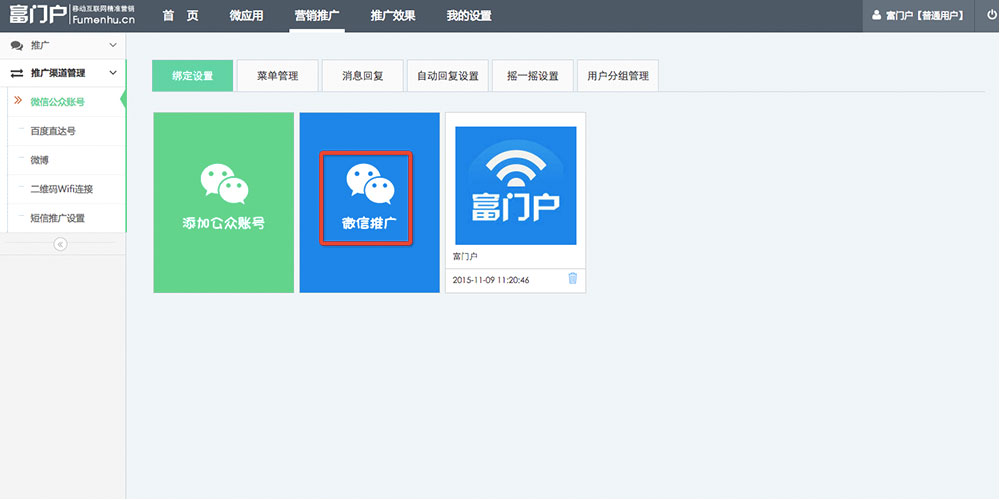Image resolution: width=1000 pixels, height=500 pixels.
Task: Click the Fumenhu.cn logo
Action: 71,15
